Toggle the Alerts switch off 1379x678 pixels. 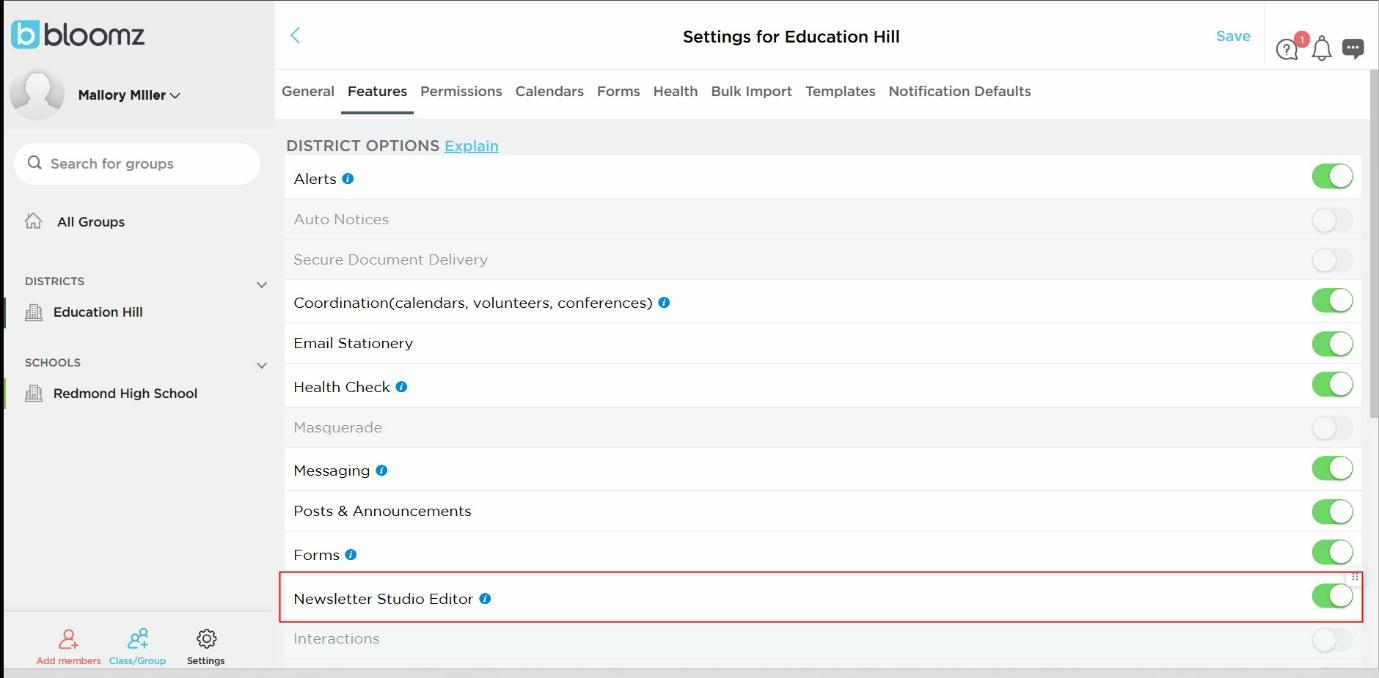pyautogui.click(x=1332, y=177)
